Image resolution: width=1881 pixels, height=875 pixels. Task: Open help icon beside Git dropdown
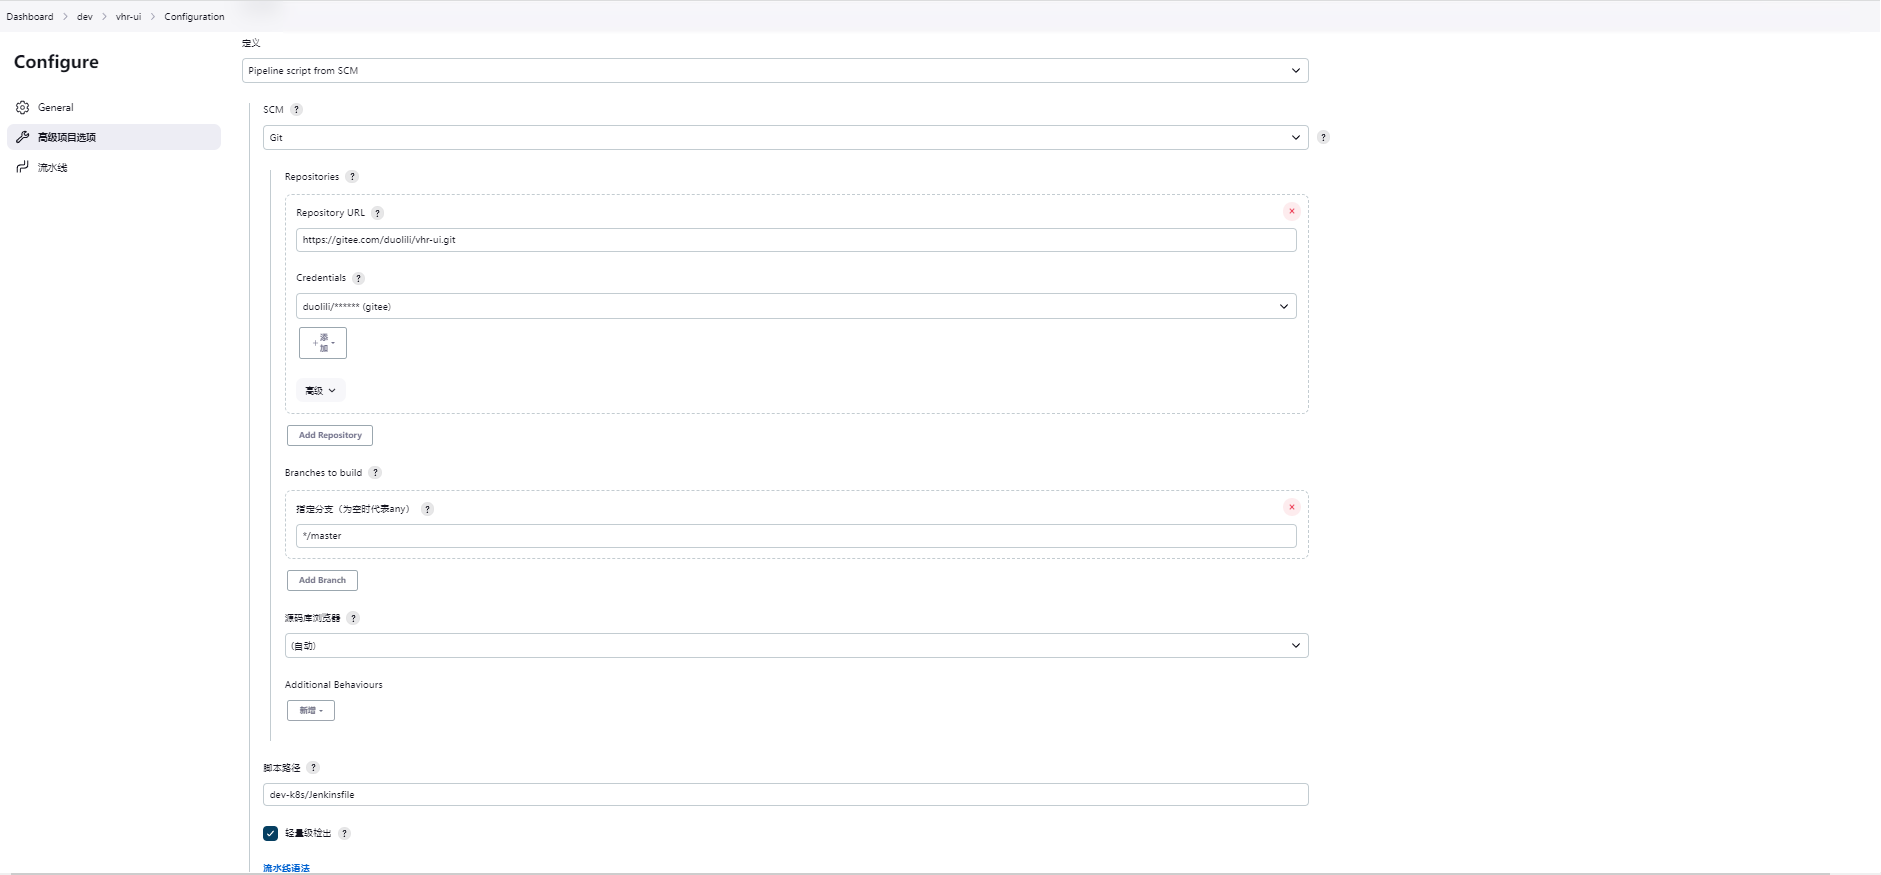(x=1323, y=137)
